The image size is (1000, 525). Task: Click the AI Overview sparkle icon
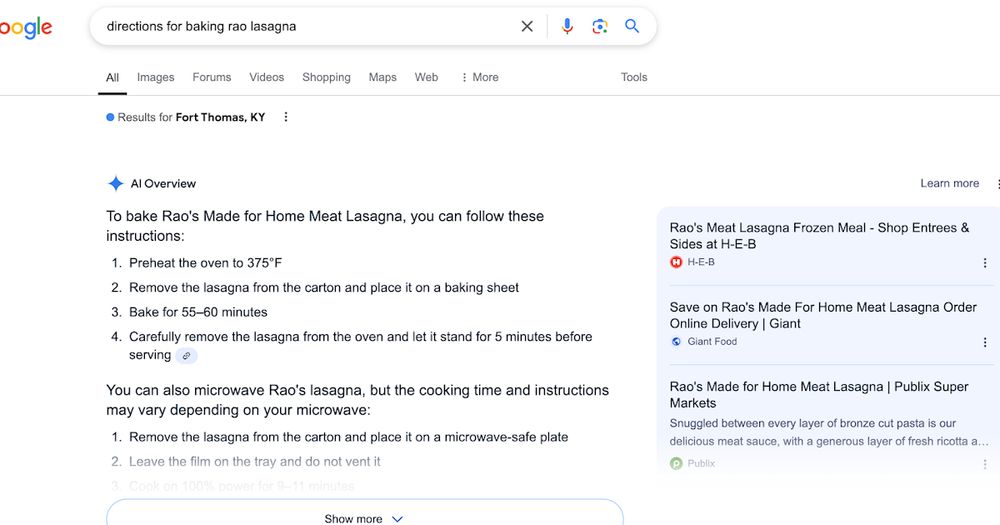click(115, 184)
